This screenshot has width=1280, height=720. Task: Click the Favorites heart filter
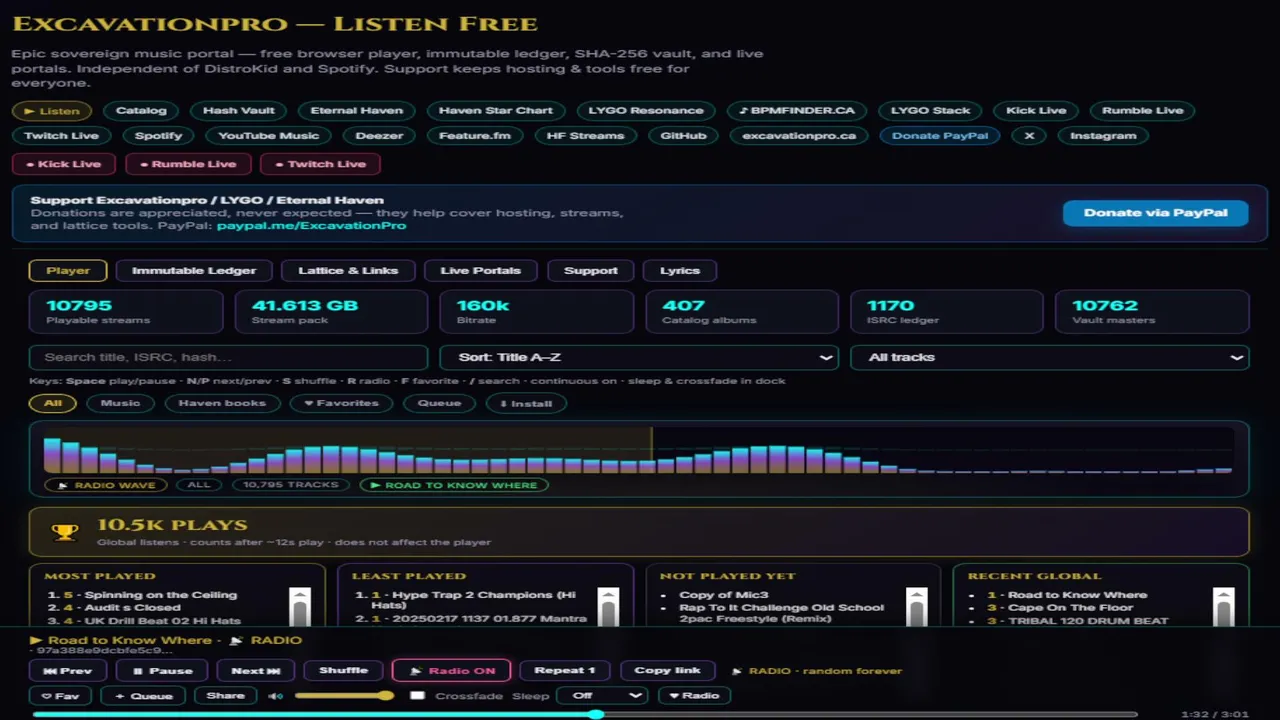tap(340, 403)
